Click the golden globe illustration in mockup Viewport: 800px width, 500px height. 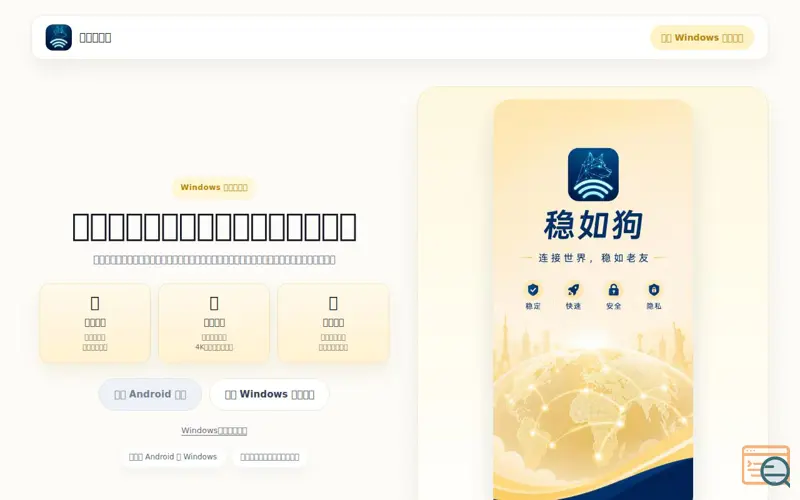pos(593,408)
